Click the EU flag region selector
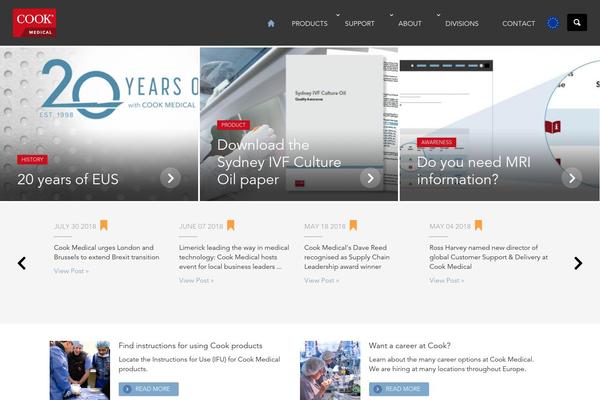Image resolution: width=600 pixels, height=400 pixels. (553, 23)
